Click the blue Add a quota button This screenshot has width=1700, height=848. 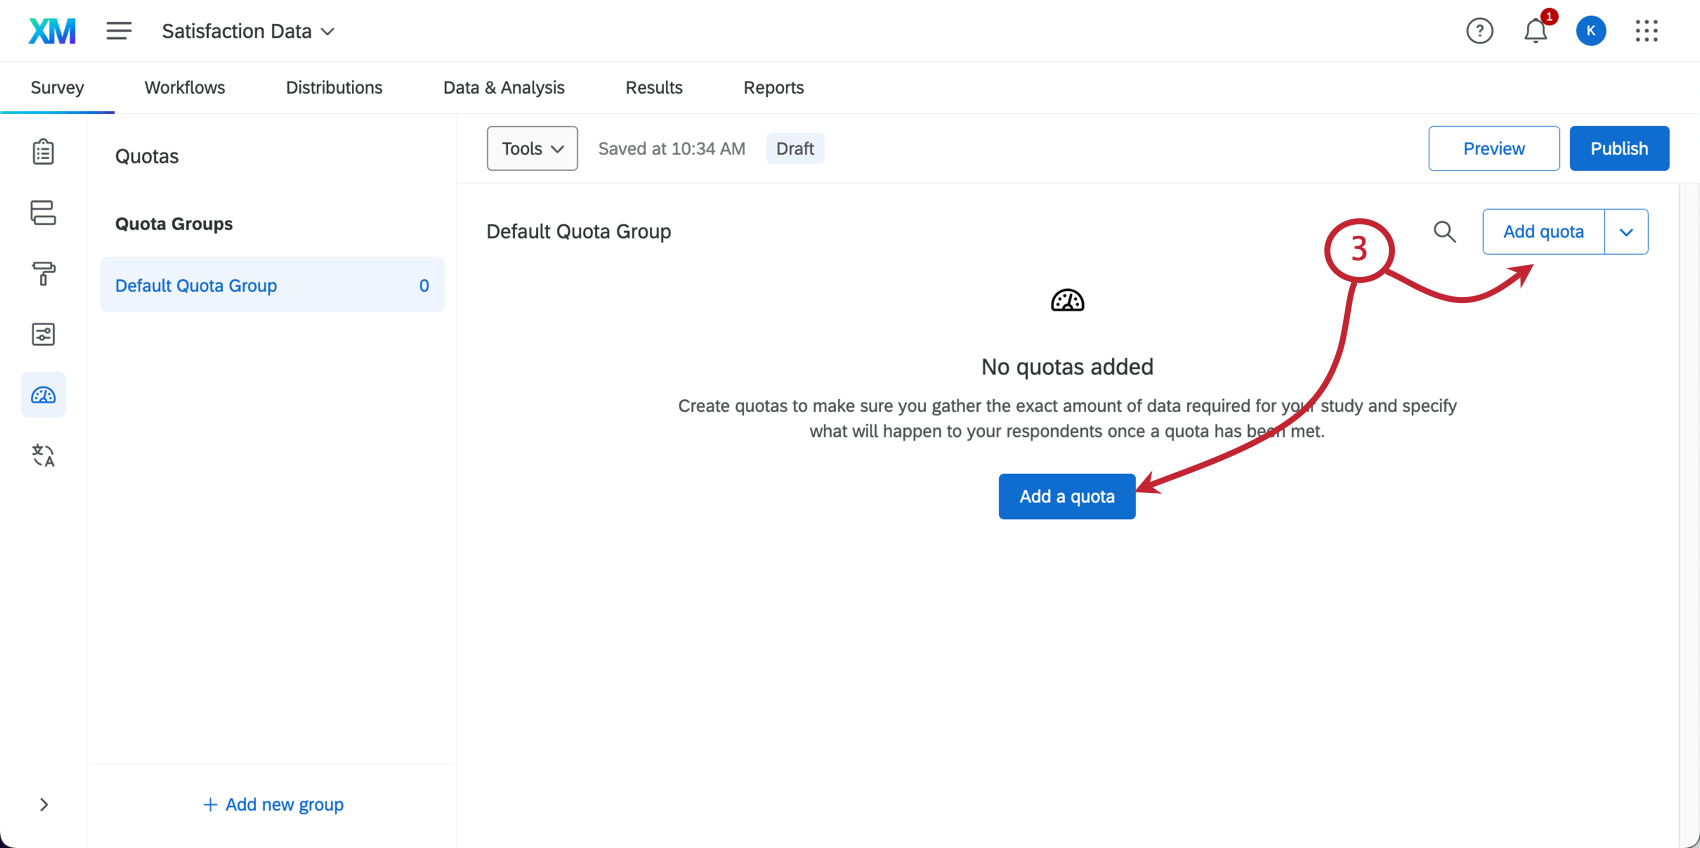tap(1067, 497)
